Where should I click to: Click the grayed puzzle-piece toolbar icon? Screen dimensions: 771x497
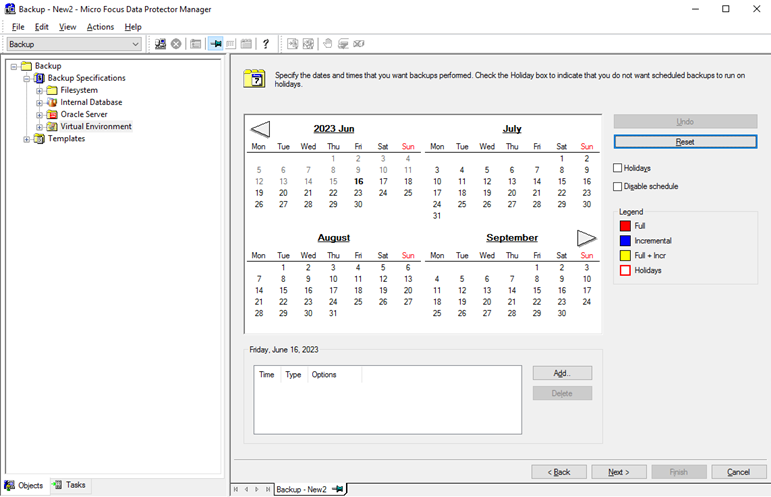point(308,44)
